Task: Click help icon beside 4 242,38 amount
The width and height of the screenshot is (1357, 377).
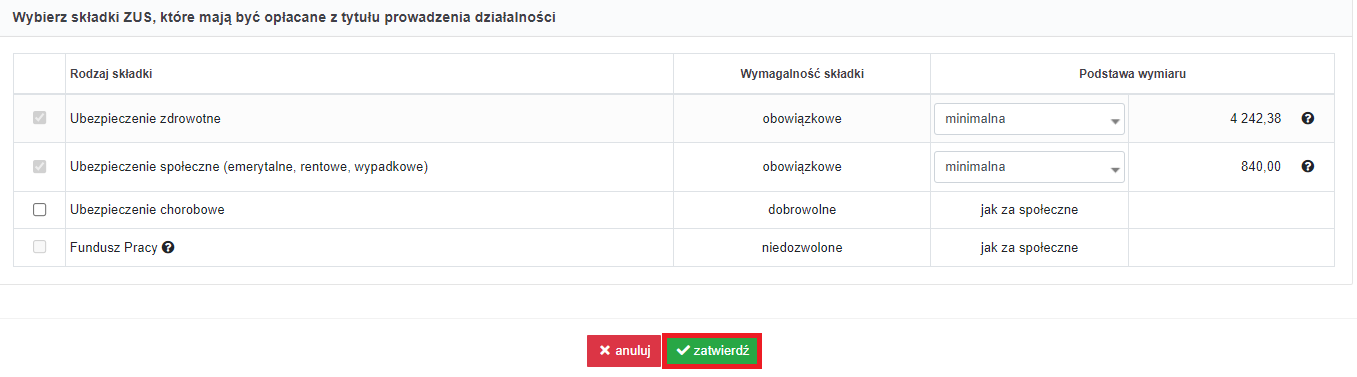Action: pyautogui.click(x=1307, y=119)
